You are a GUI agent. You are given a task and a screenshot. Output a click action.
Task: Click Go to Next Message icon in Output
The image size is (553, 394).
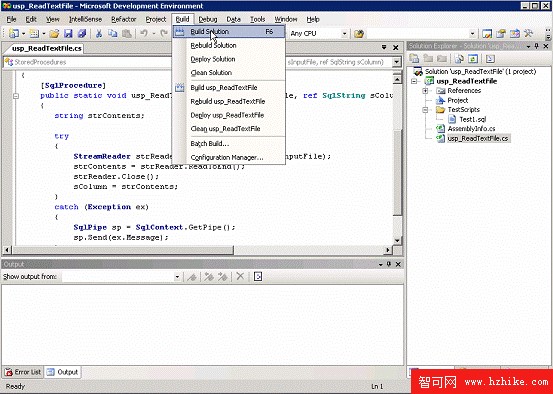click(222, 277)
